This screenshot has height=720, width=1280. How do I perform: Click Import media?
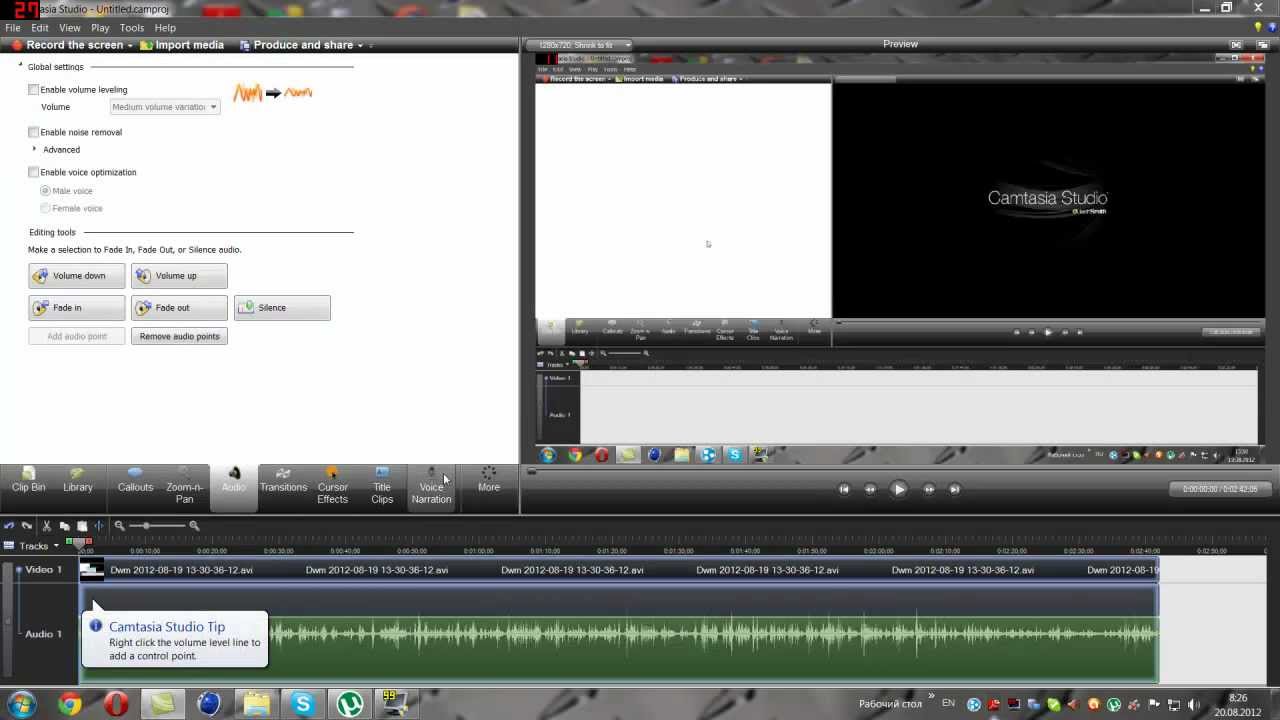[x=182, y=45]
